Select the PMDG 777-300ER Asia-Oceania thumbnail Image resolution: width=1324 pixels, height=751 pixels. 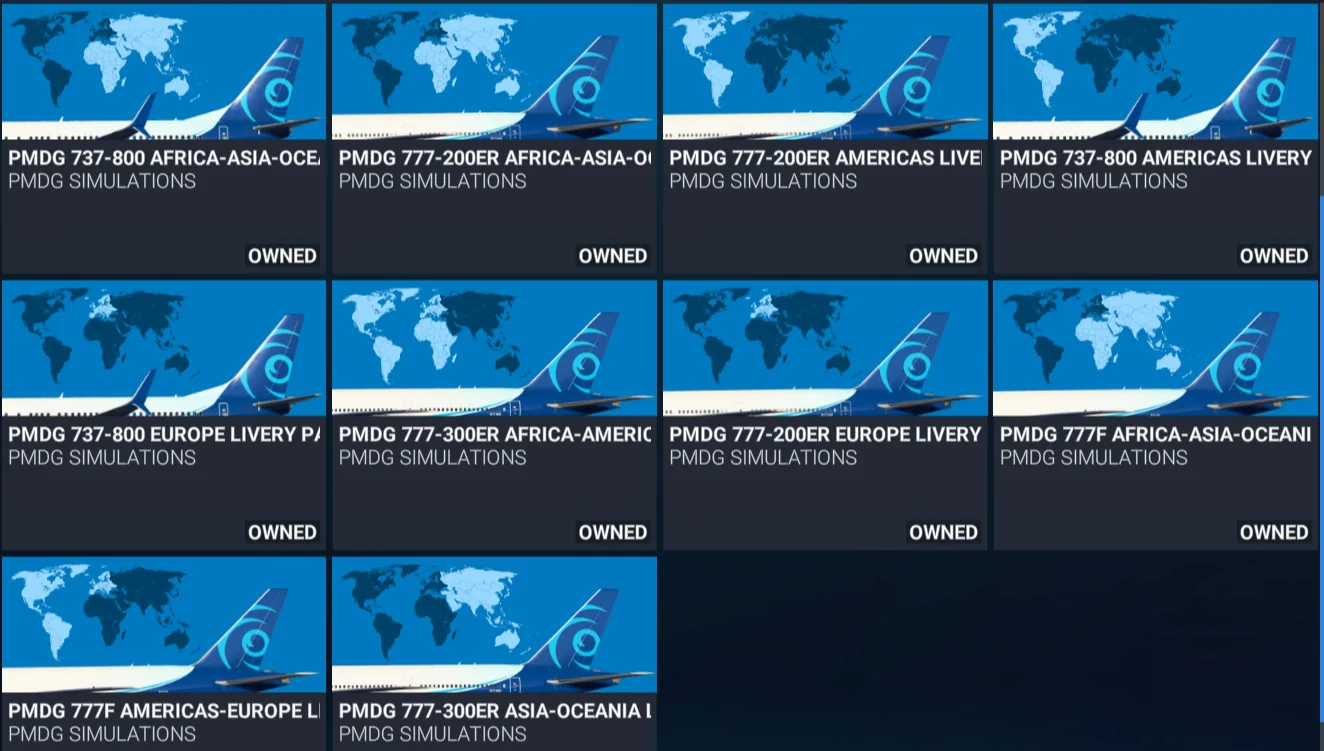pyautogui.click(x=494, y=625)
